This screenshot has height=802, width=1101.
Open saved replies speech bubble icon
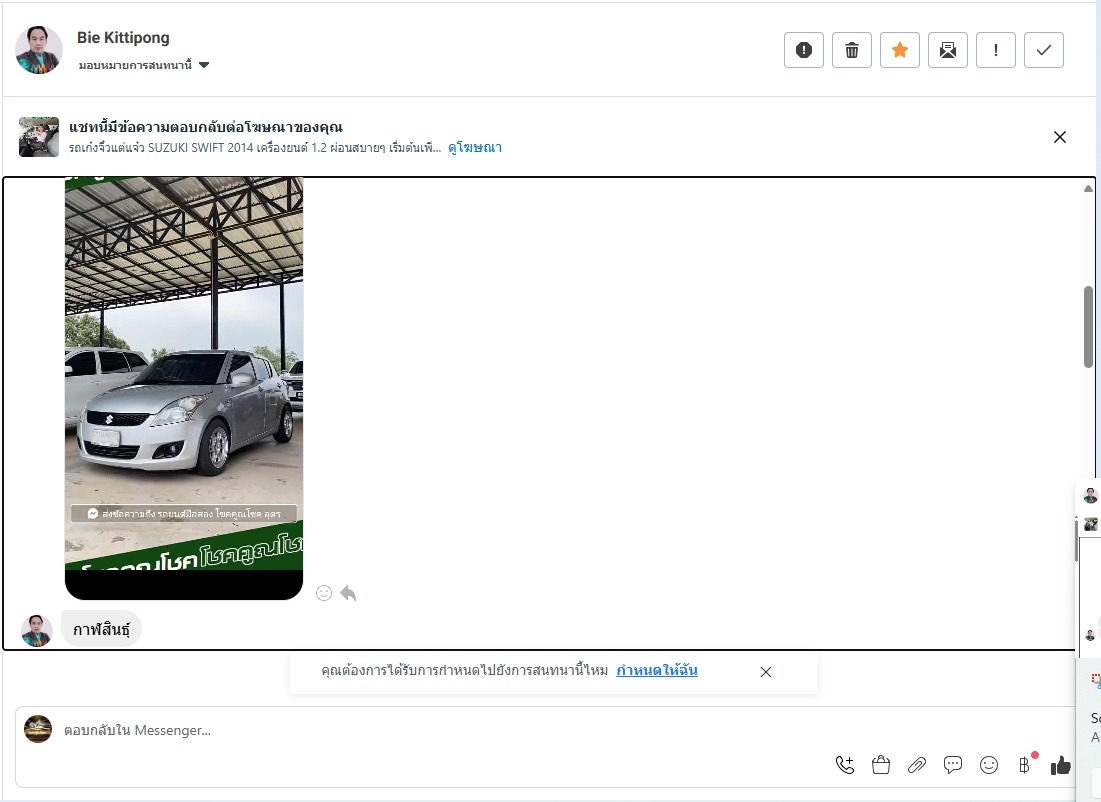953,765
